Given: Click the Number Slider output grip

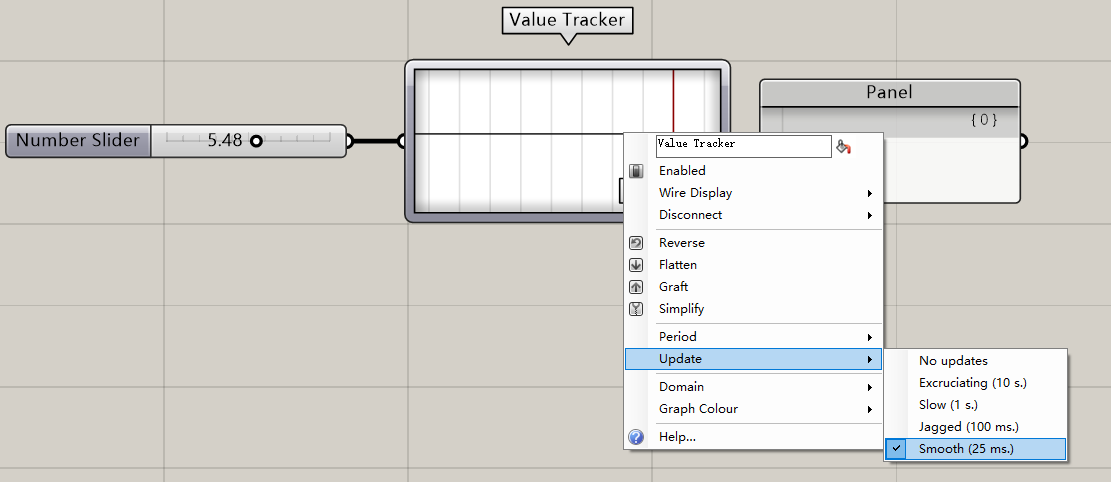Looking at the screenshot, I should tap(349, 141).
